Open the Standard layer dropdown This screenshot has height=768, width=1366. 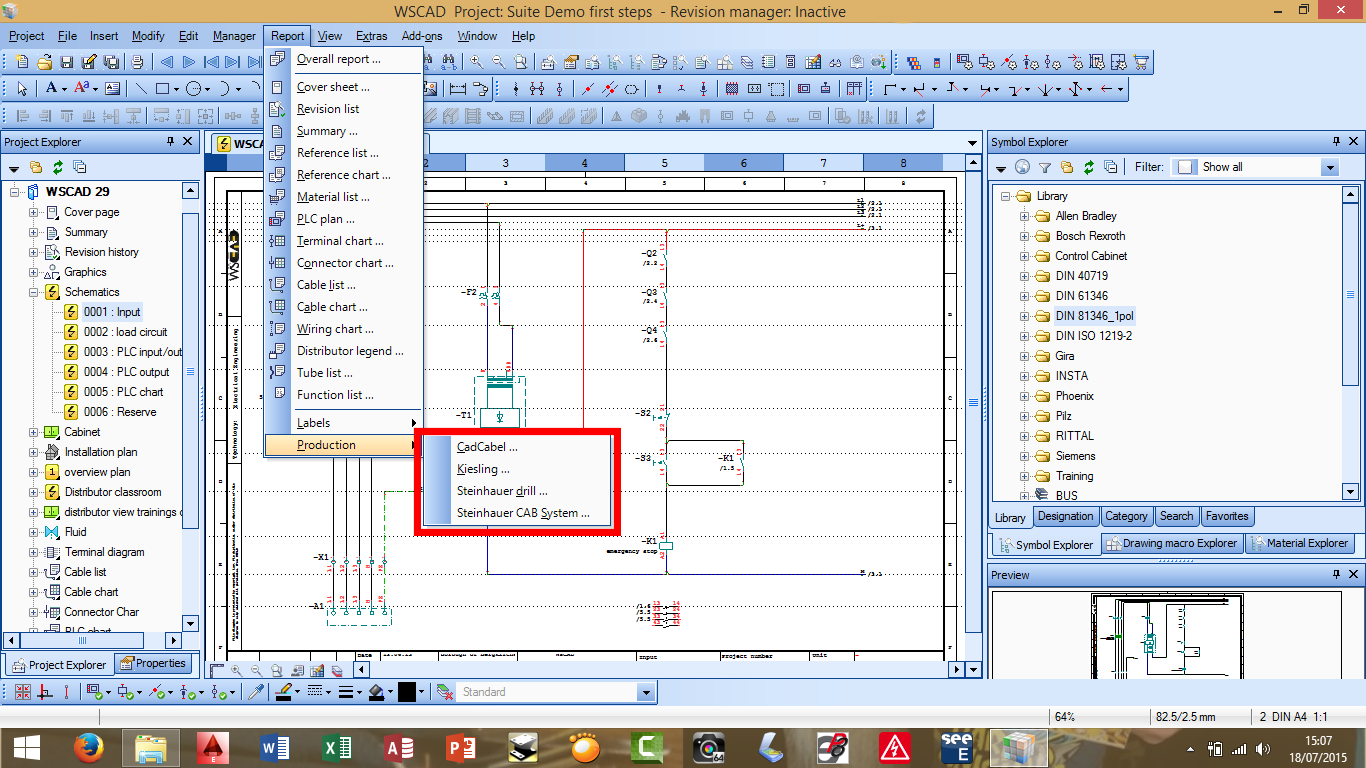(645, 692)
